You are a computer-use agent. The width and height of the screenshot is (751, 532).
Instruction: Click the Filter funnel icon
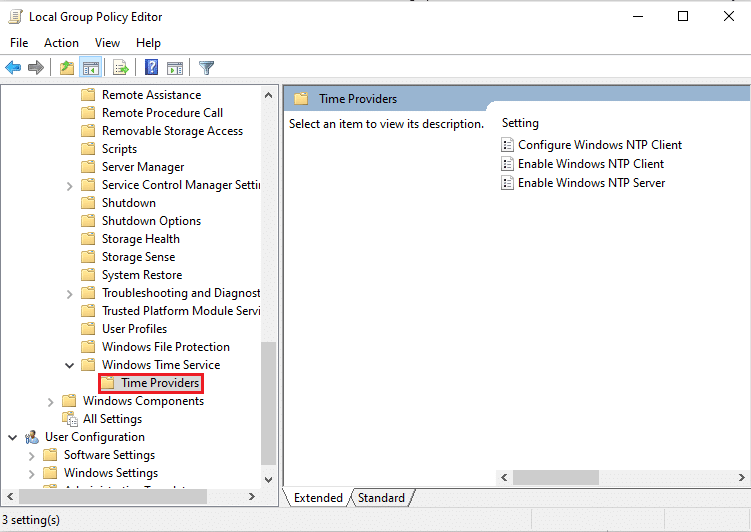(207, 68)
